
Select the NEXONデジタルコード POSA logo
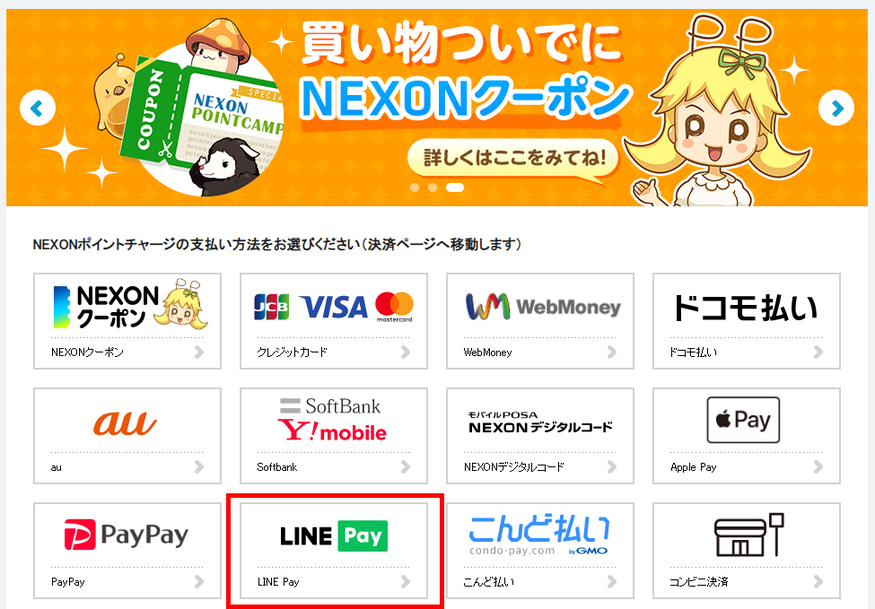coord(540,423)
